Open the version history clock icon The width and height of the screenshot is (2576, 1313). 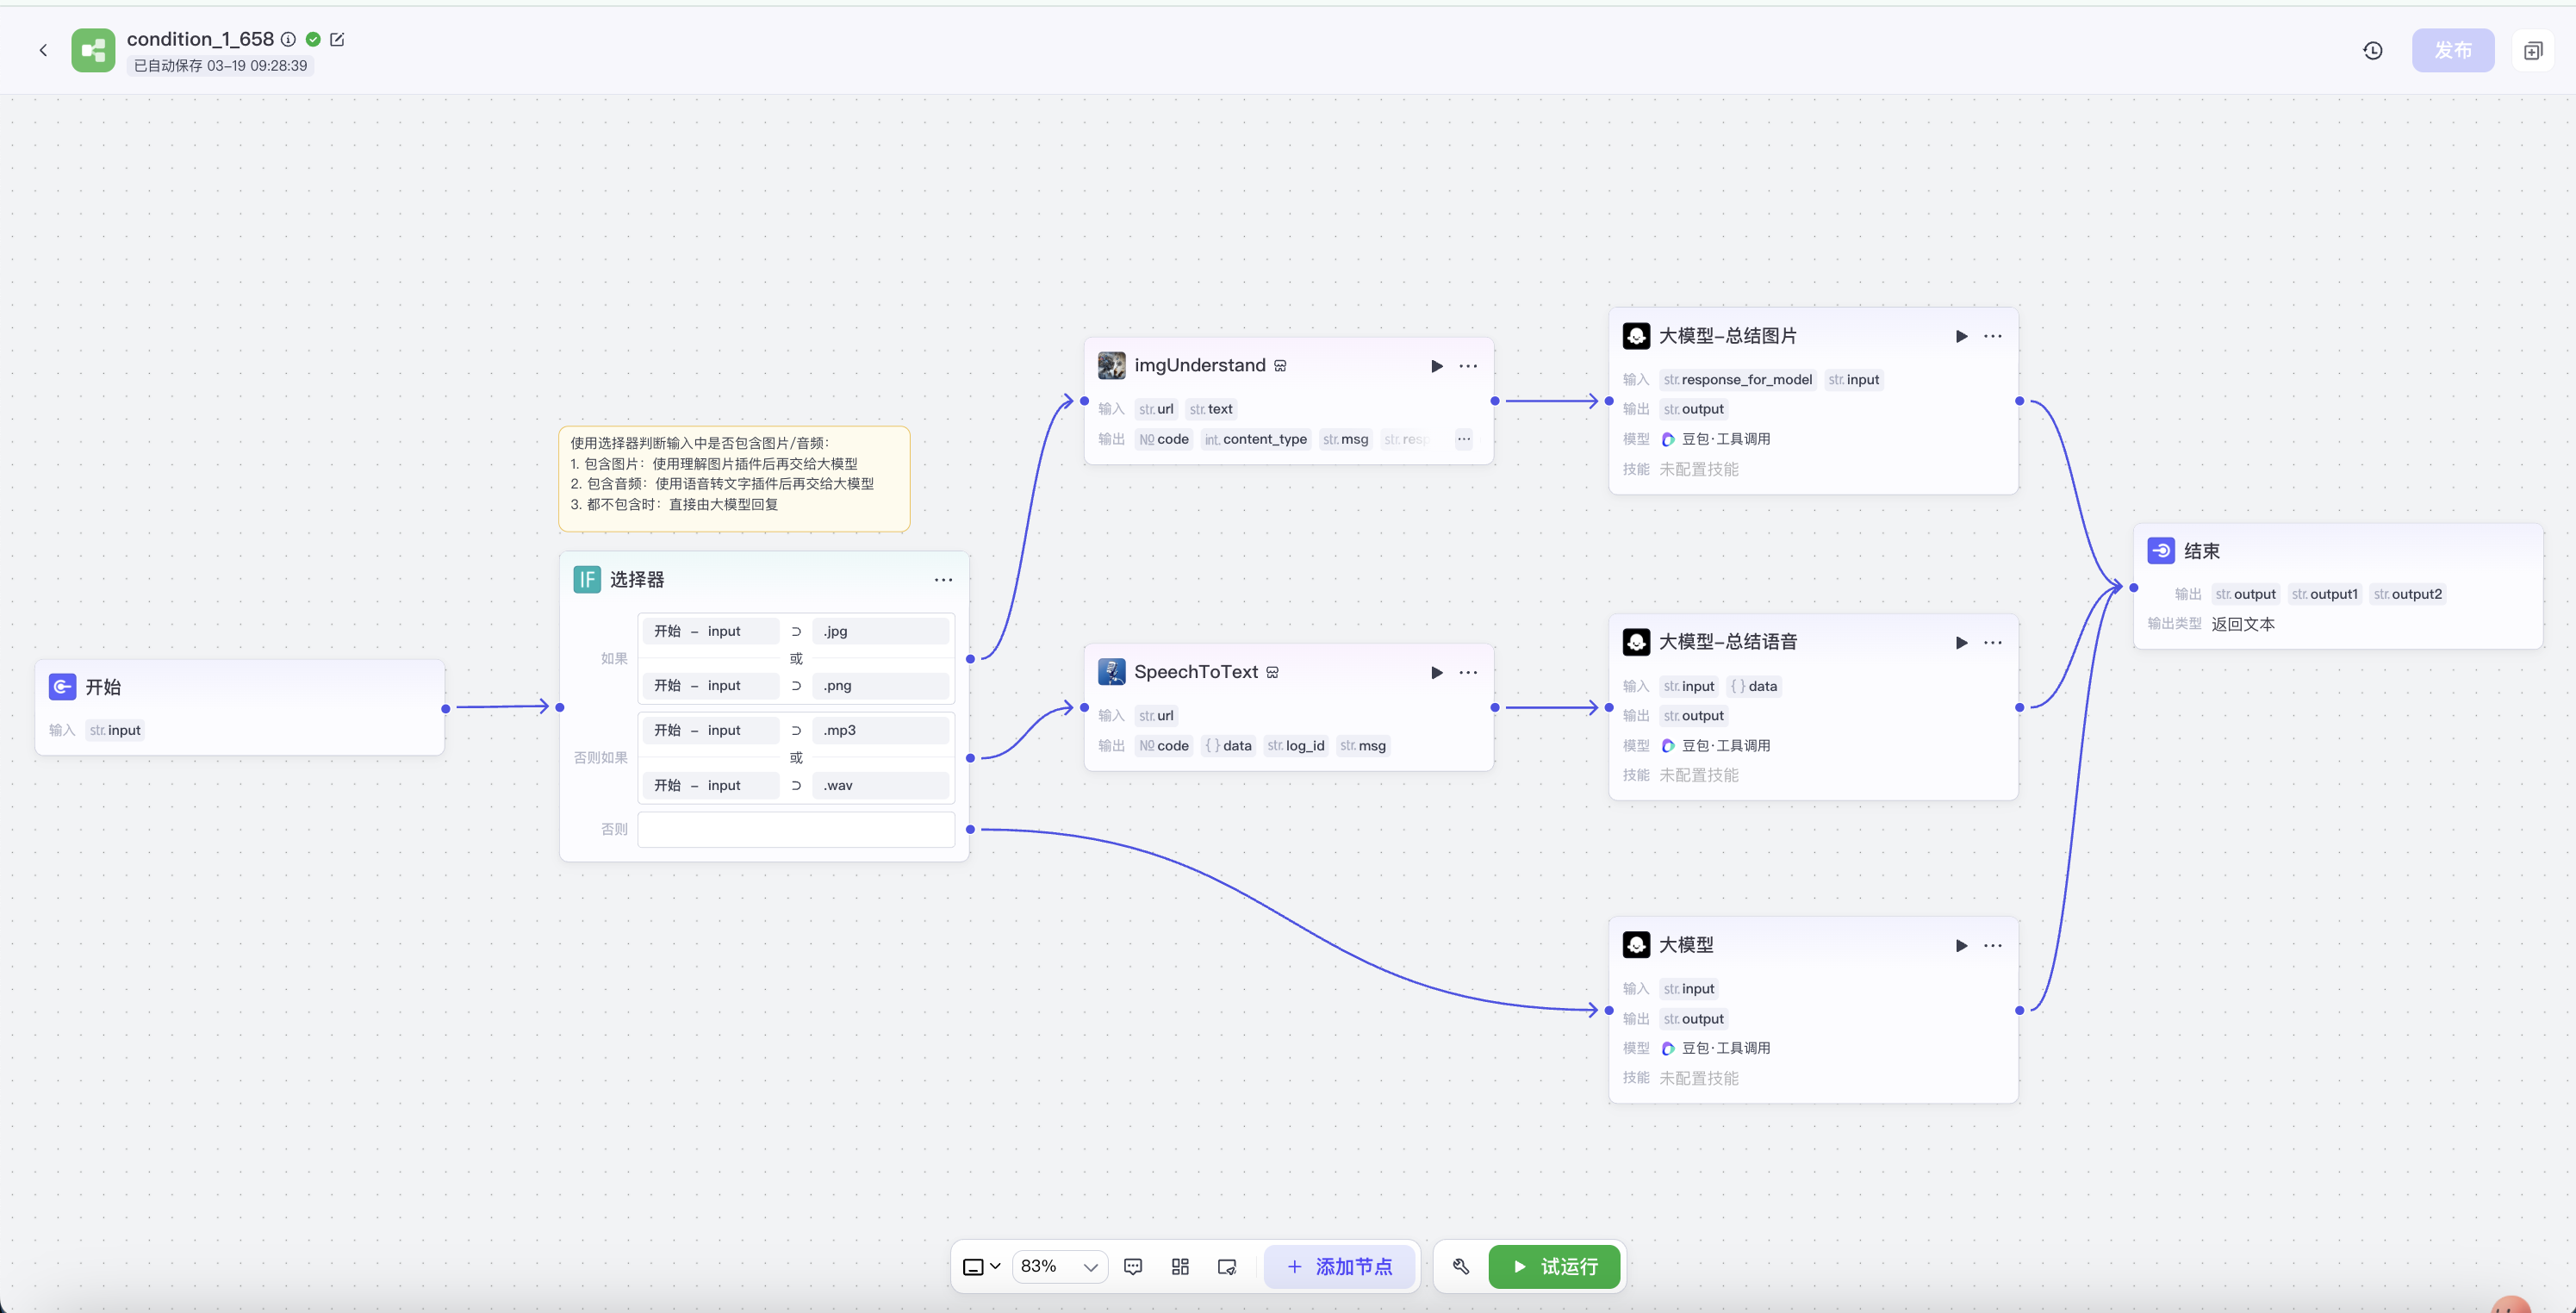click(2372, 50)
